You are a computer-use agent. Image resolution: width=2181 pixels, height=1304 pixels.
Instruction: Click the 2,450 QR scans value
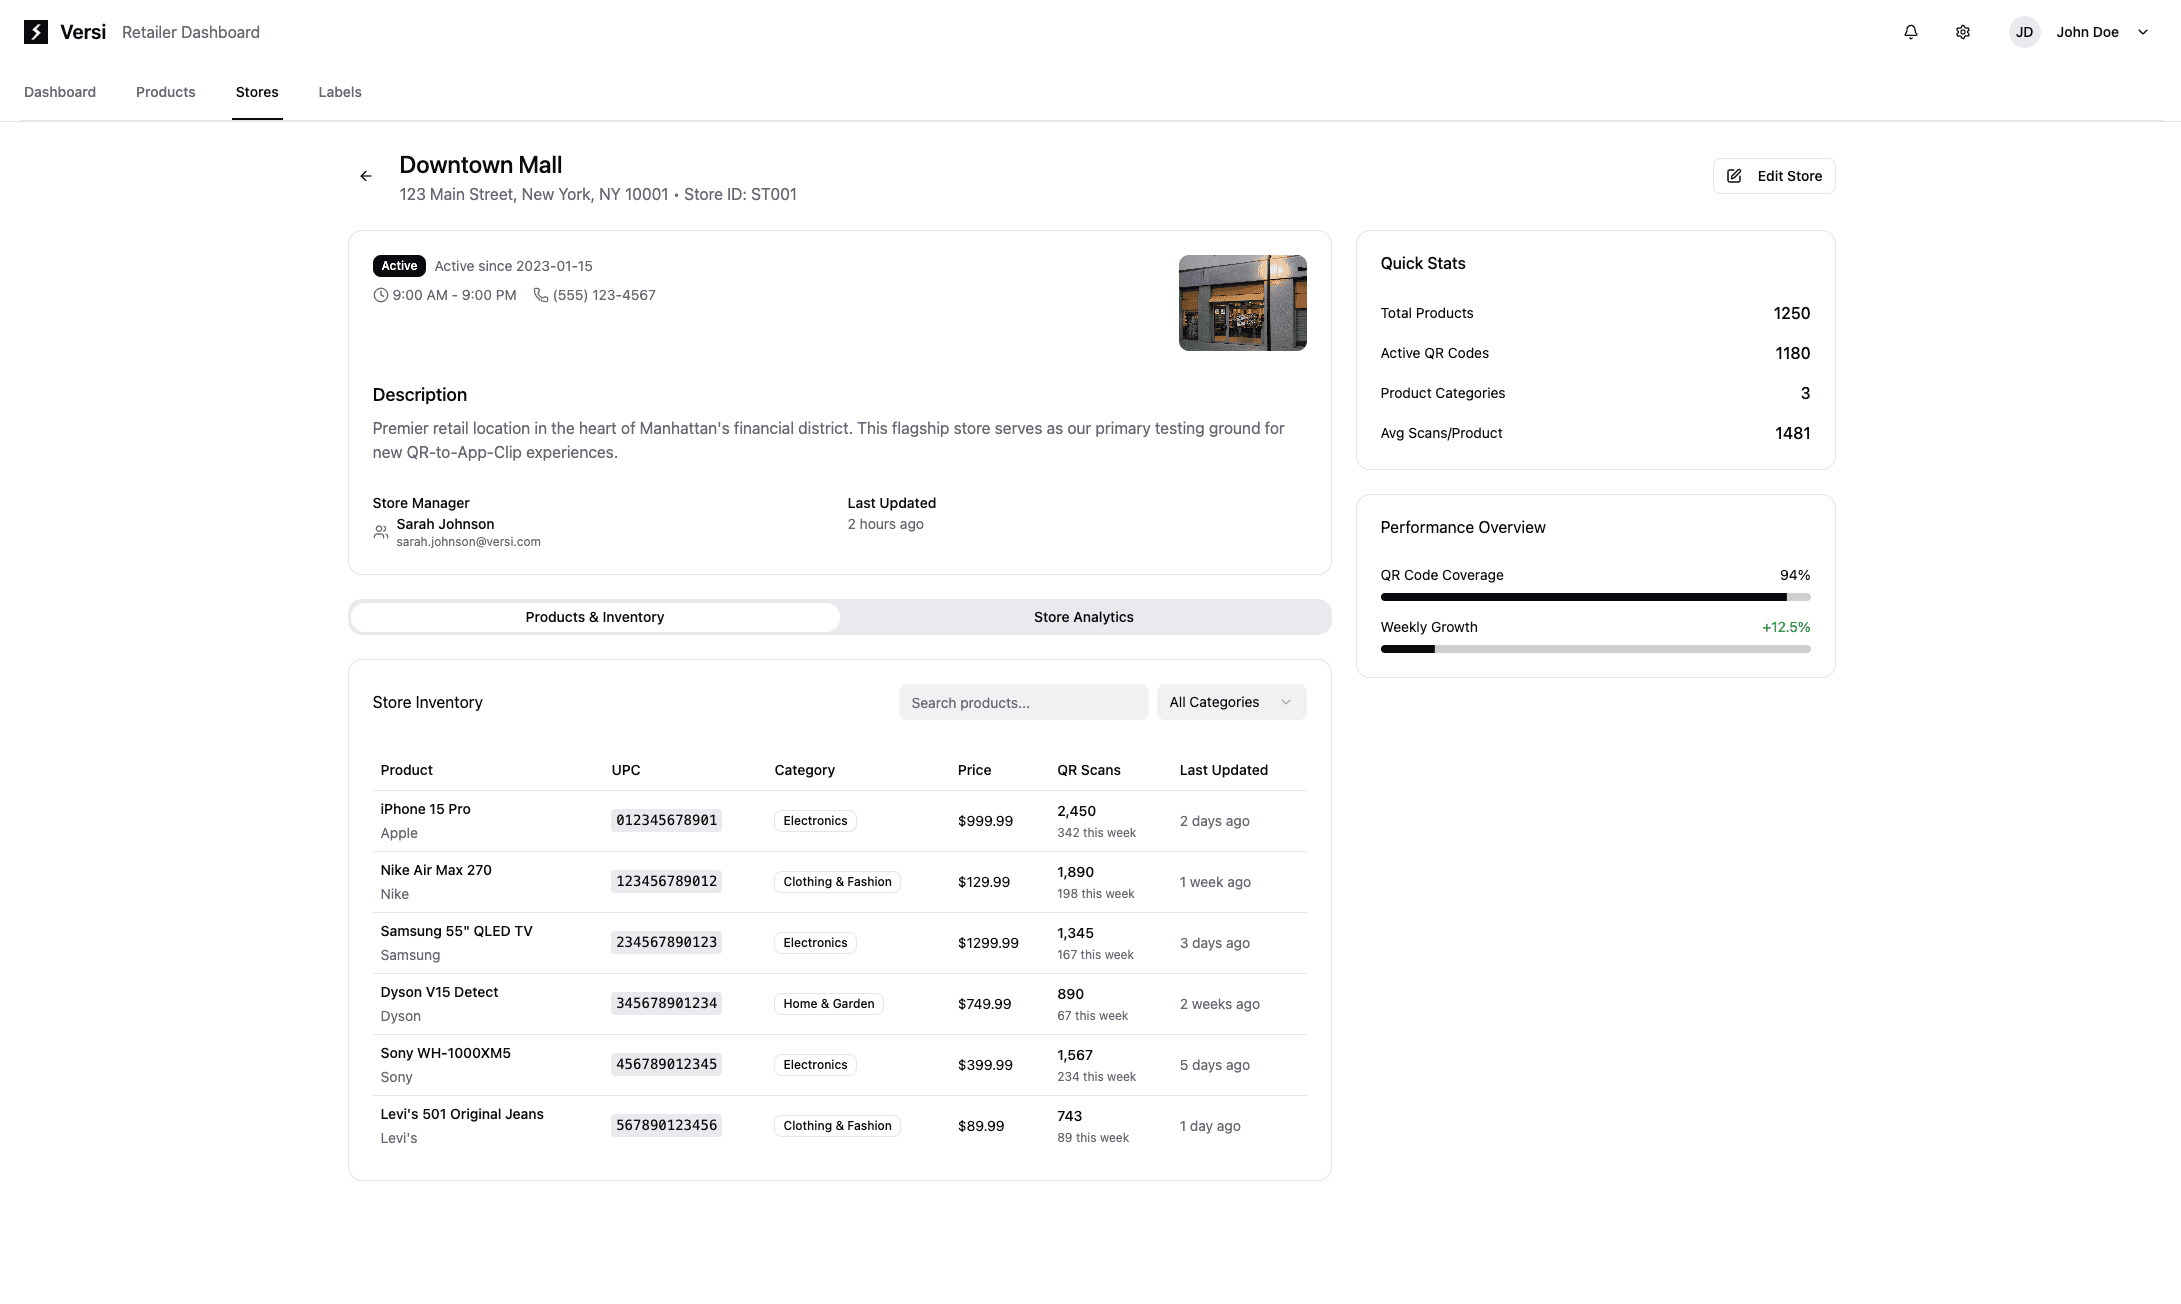pyautogui.click(x=1076, y=811)
